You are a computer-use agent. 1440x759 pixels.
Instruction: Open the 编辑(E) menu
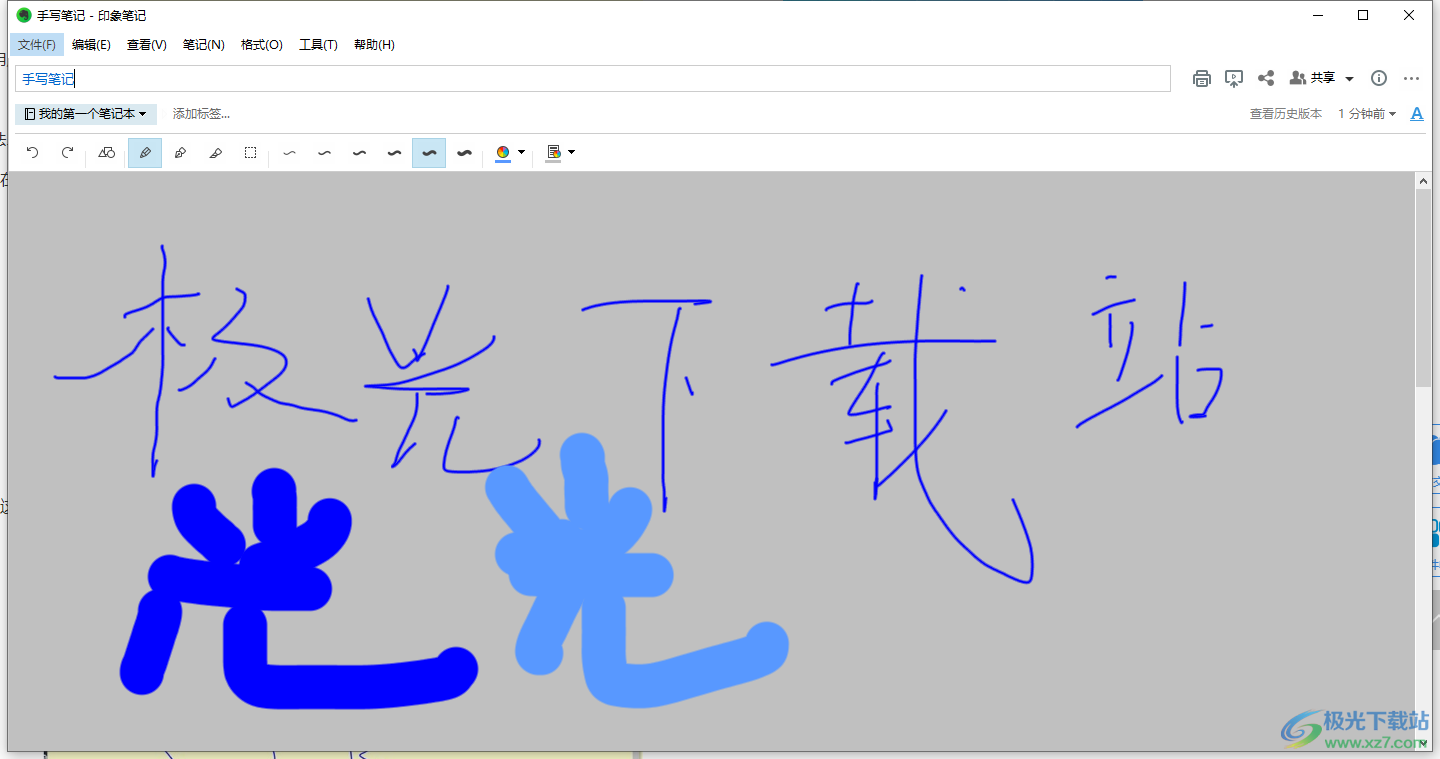(91, 45)
